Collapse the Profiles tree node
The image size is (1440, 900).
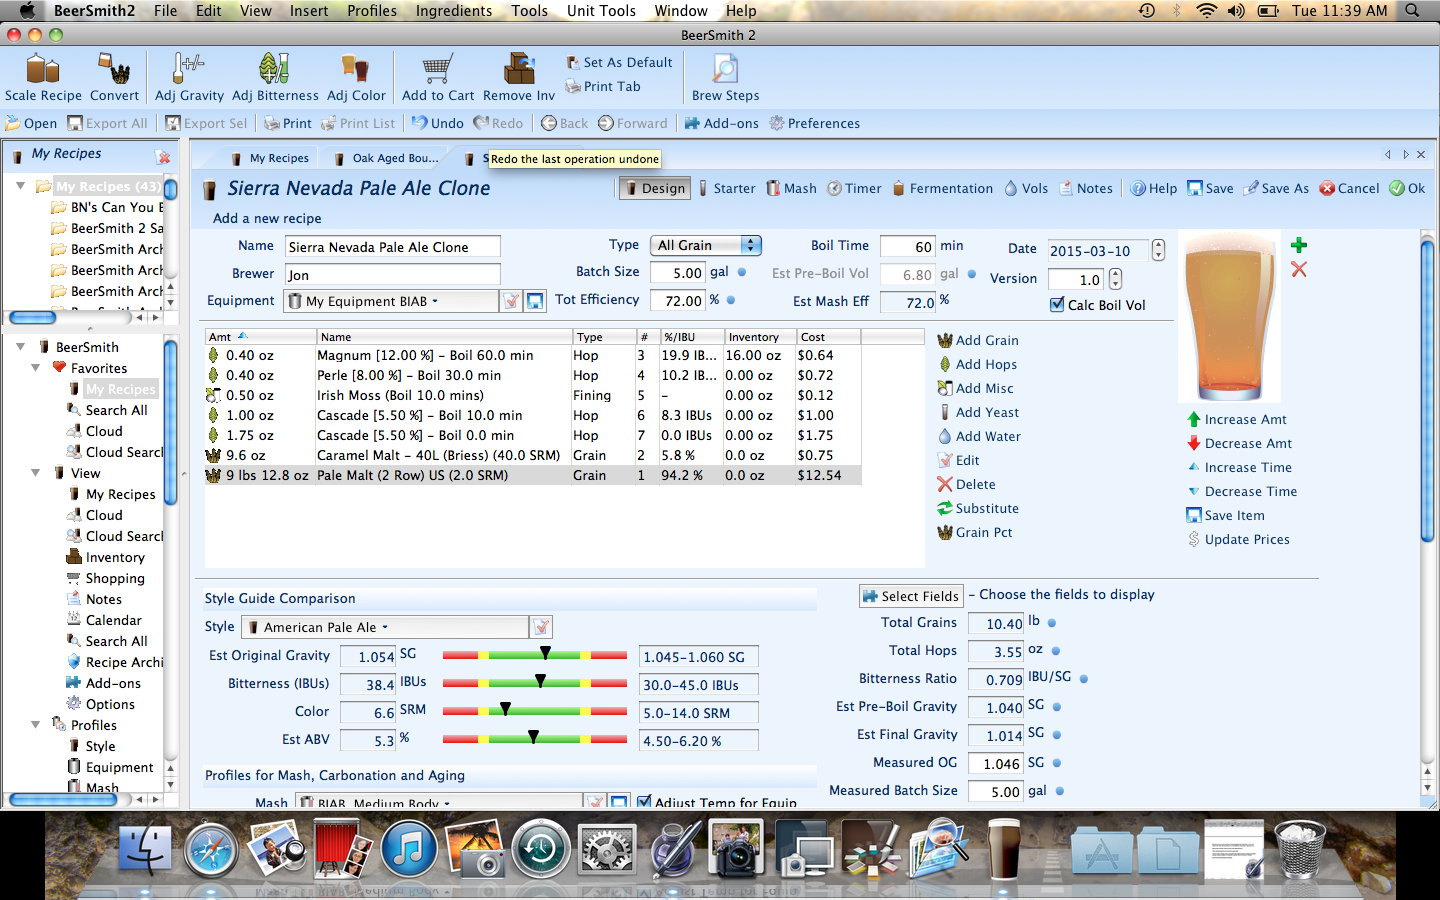tap(35, 725)
